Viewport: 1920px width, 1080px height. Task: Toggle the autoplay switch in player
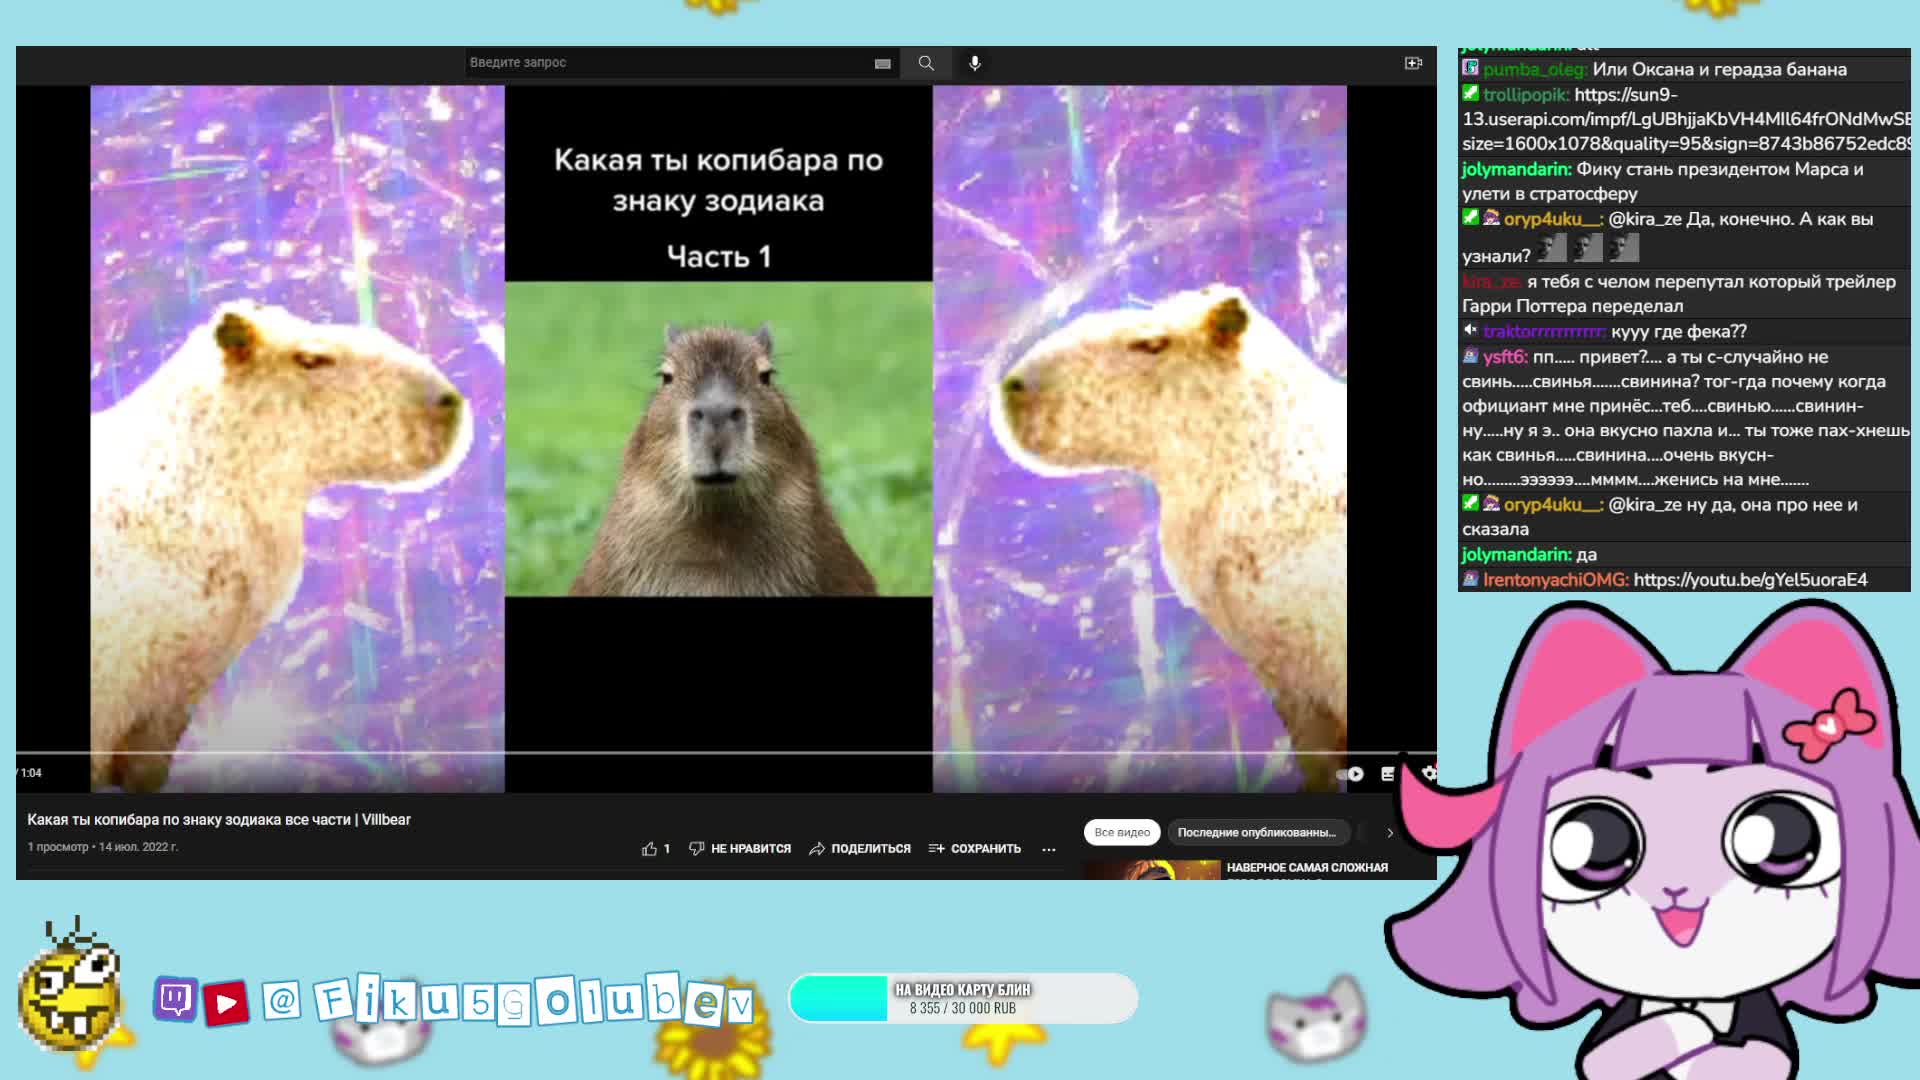point(1350,774)
